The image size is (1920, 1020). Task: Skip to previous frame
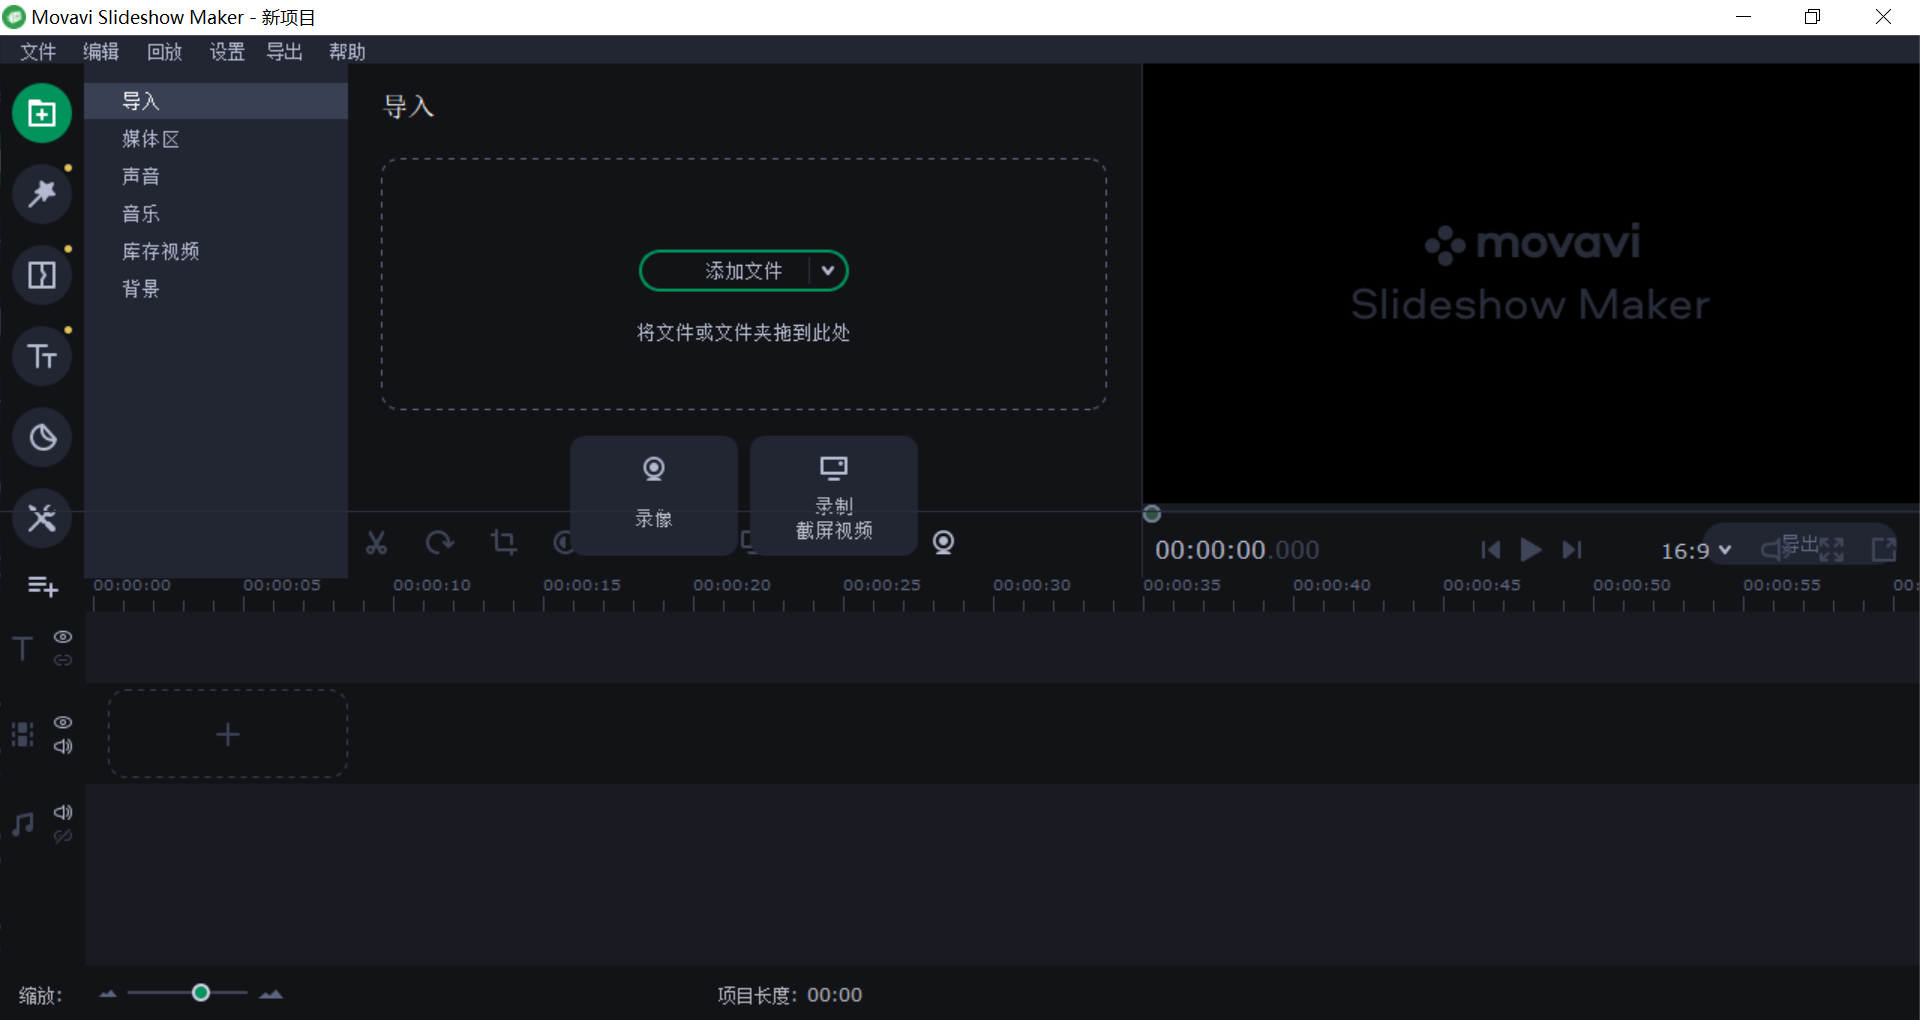[1490, 550]
